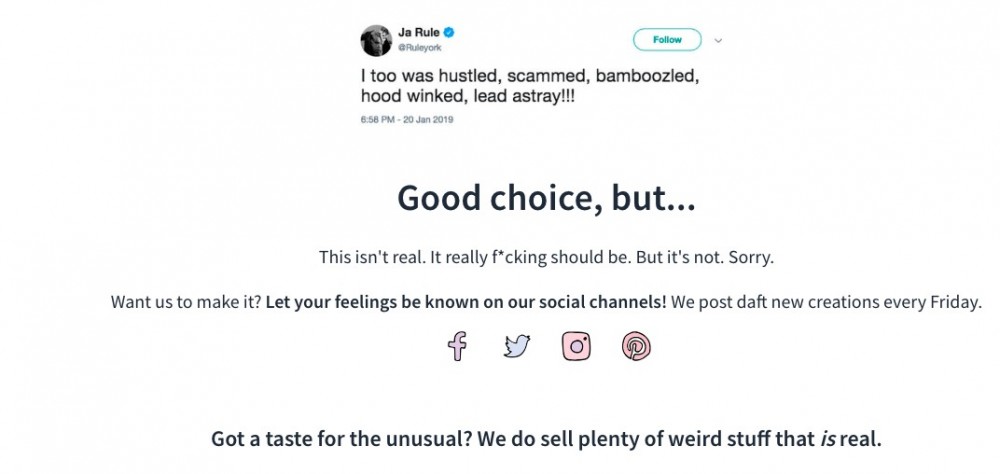This screenshot has height=474, width=1000.
Task: Click the "Good choice, but..." heading
Action: [x=546, y=198]
